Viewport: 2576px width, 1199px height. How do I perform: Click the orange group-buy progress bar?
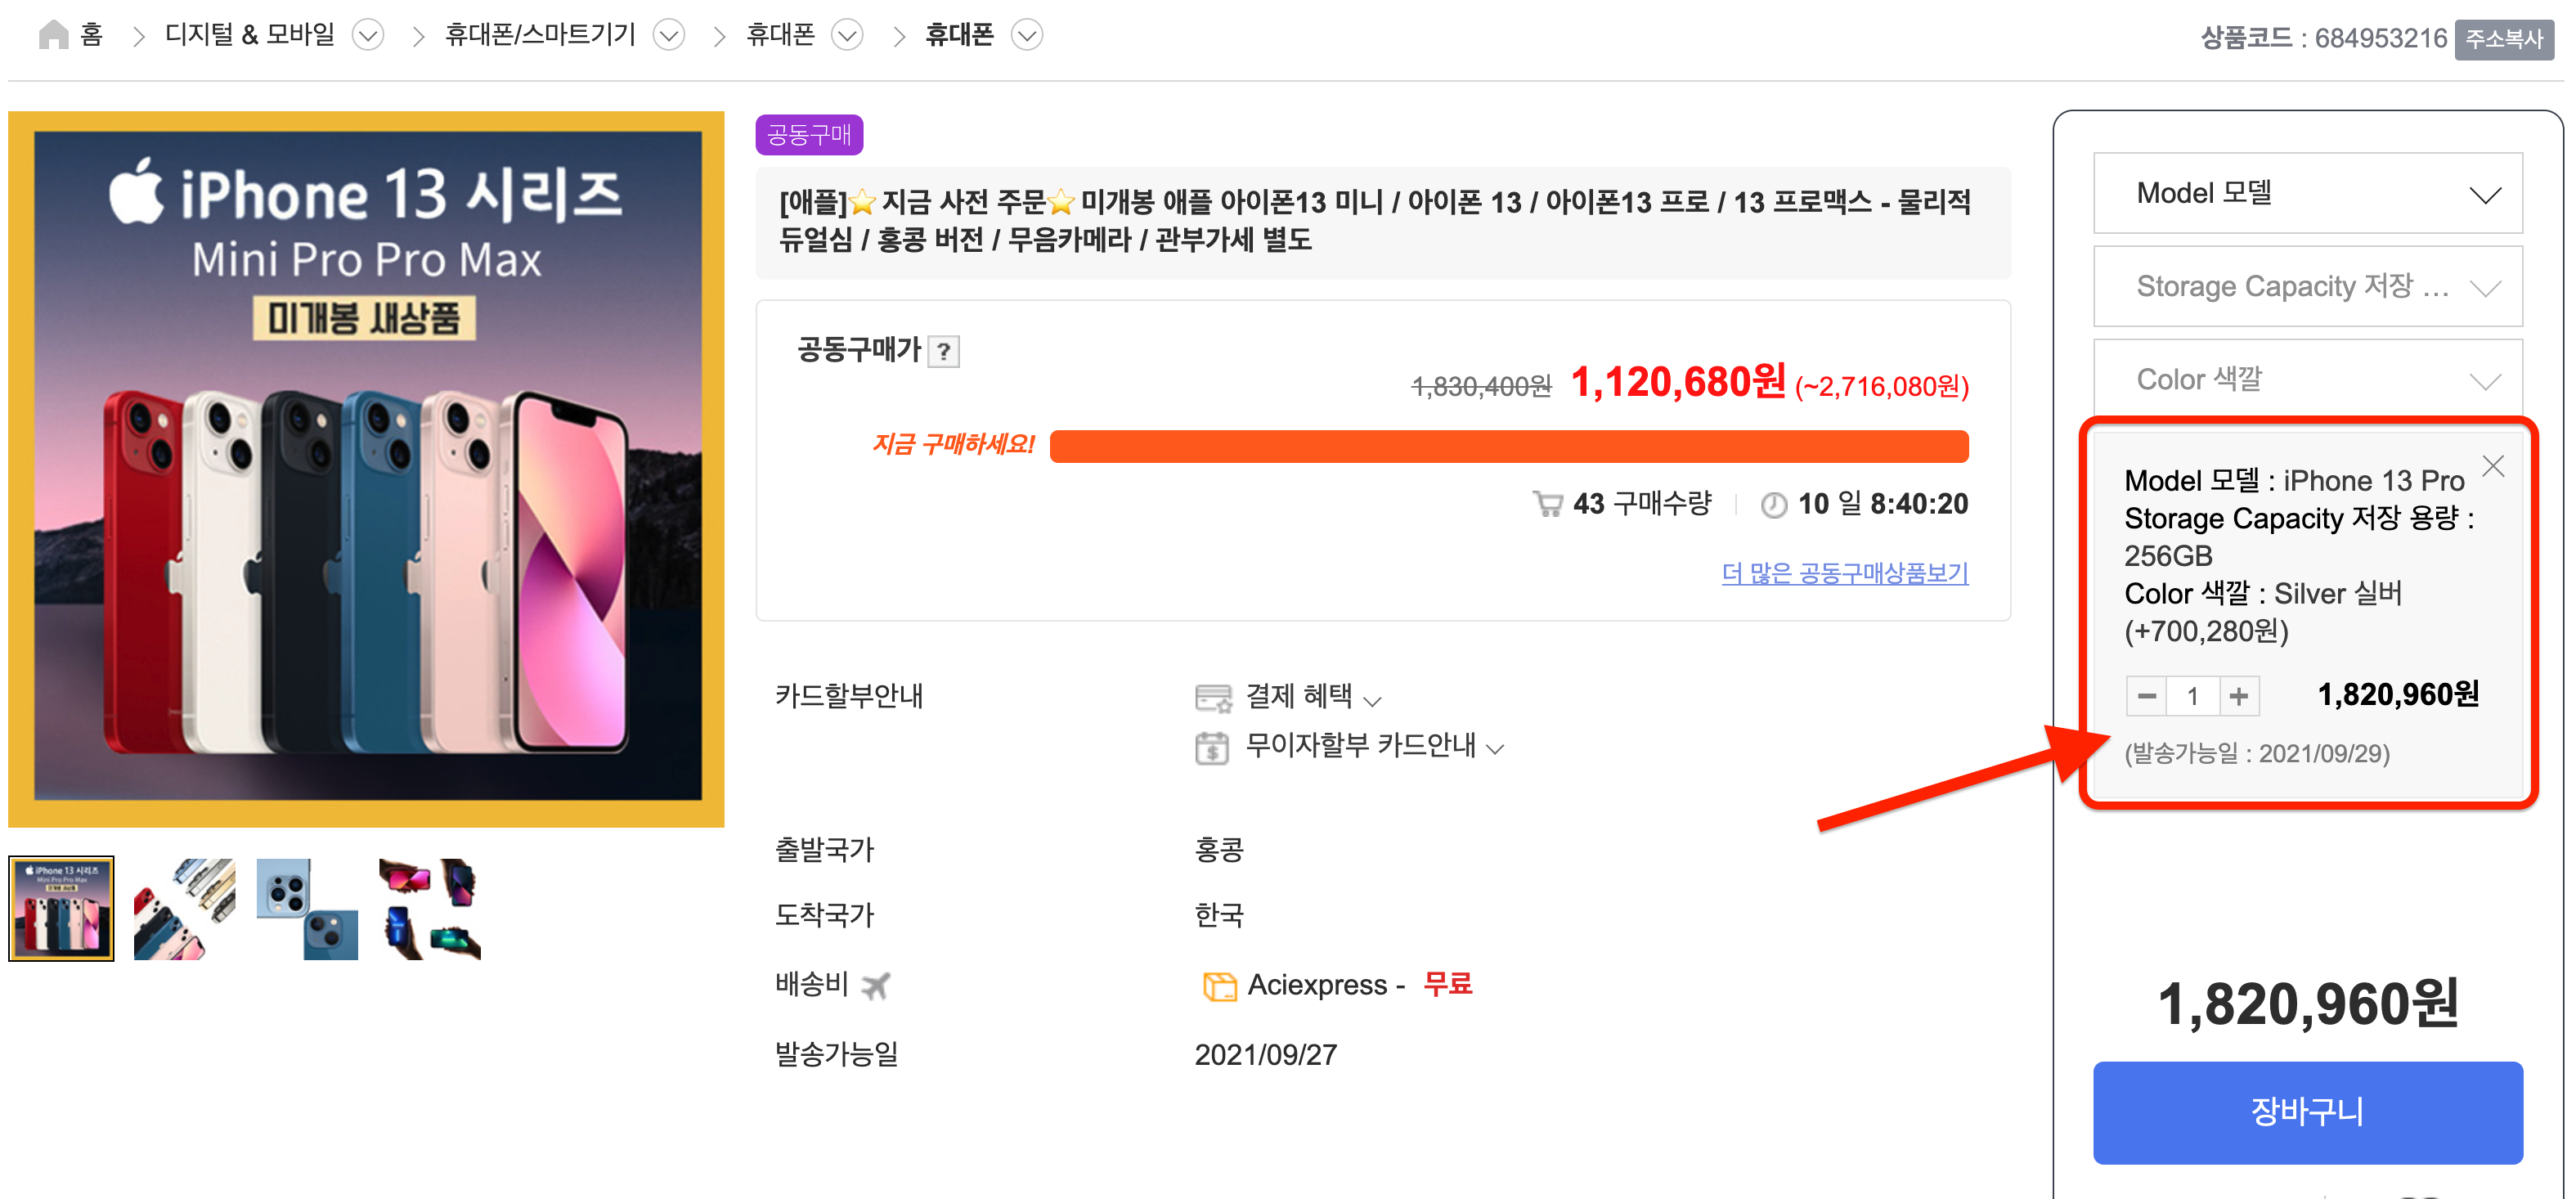(x=1508, y=446)
